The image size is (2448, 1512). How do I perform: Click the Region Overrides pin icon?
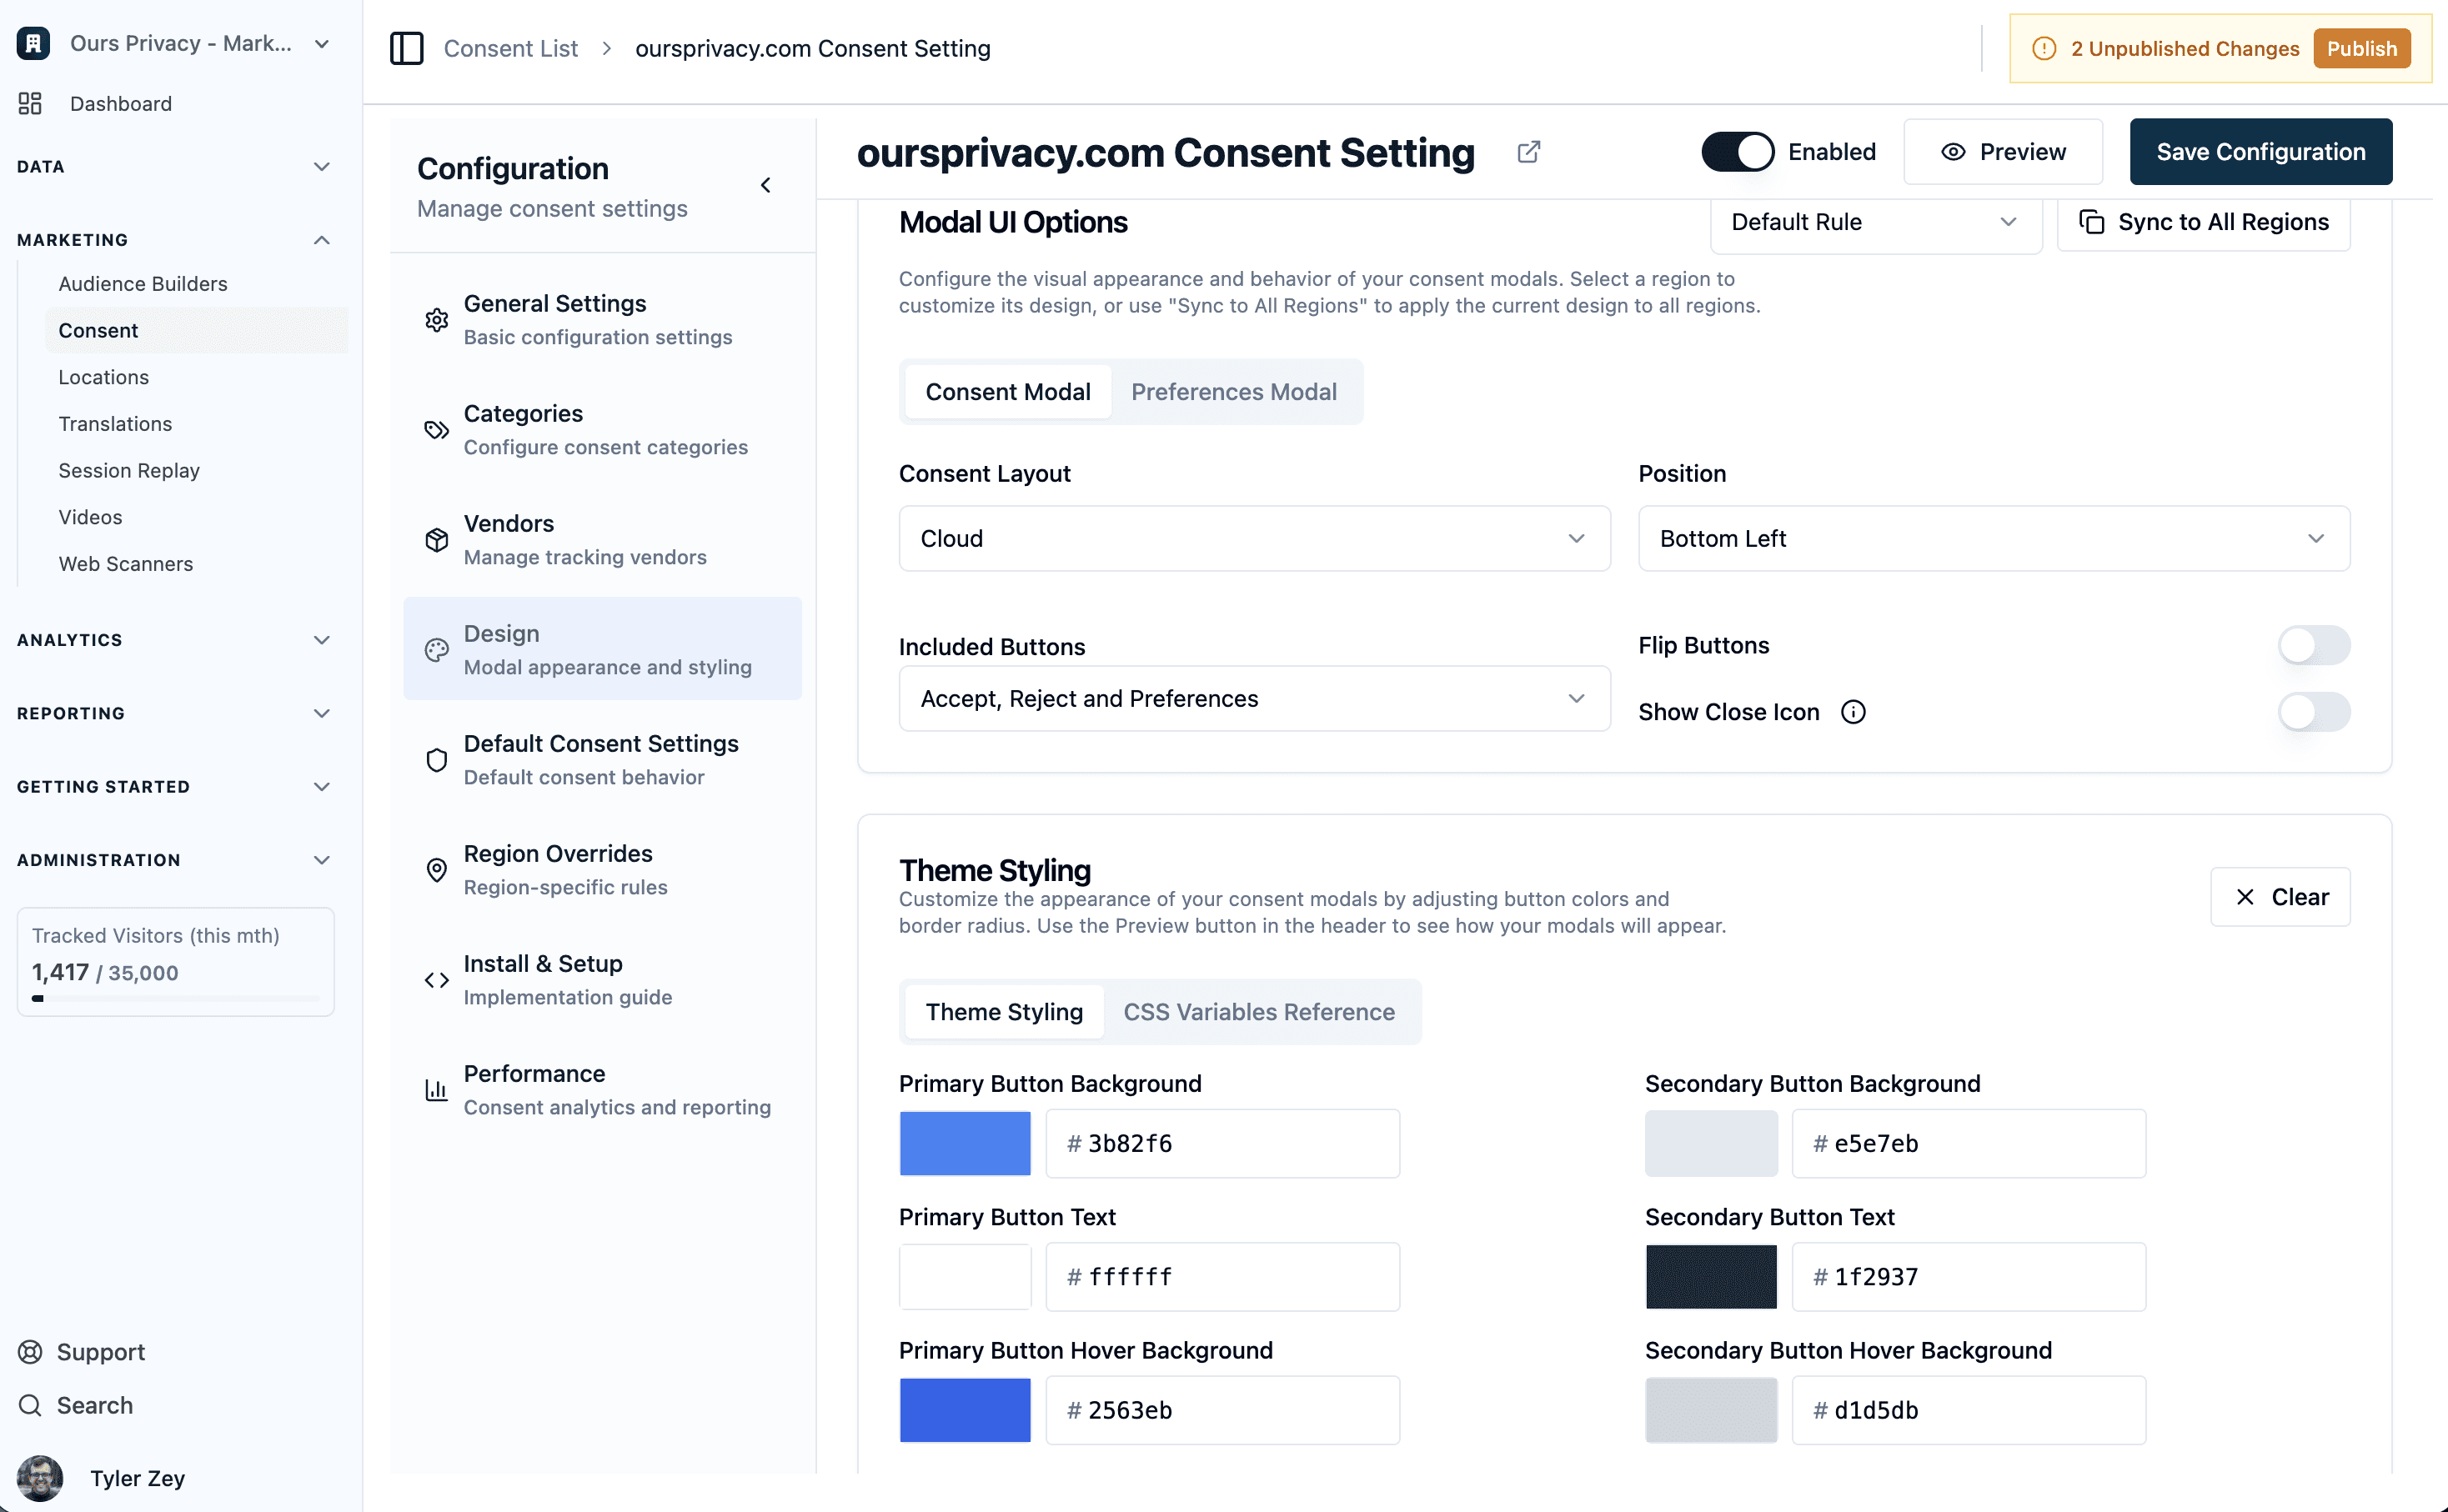[x=437, y=870]
